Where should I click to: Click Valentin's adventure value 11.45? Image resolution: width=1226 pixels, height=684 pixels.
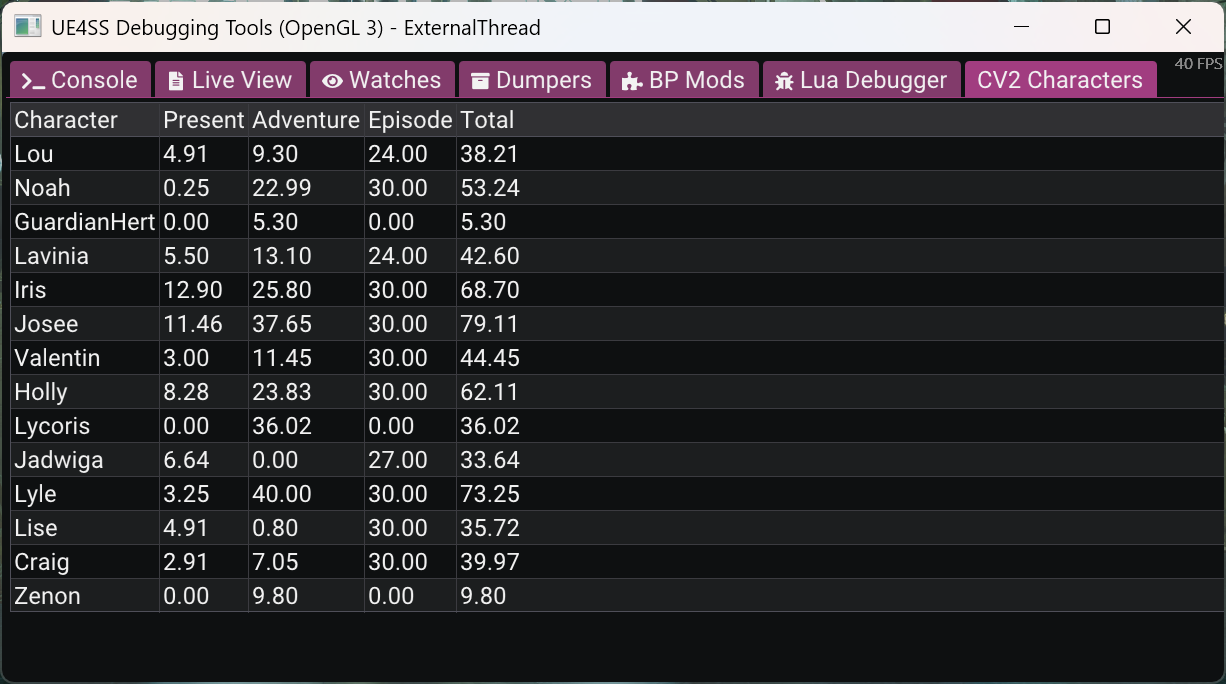tap(282, 358)
